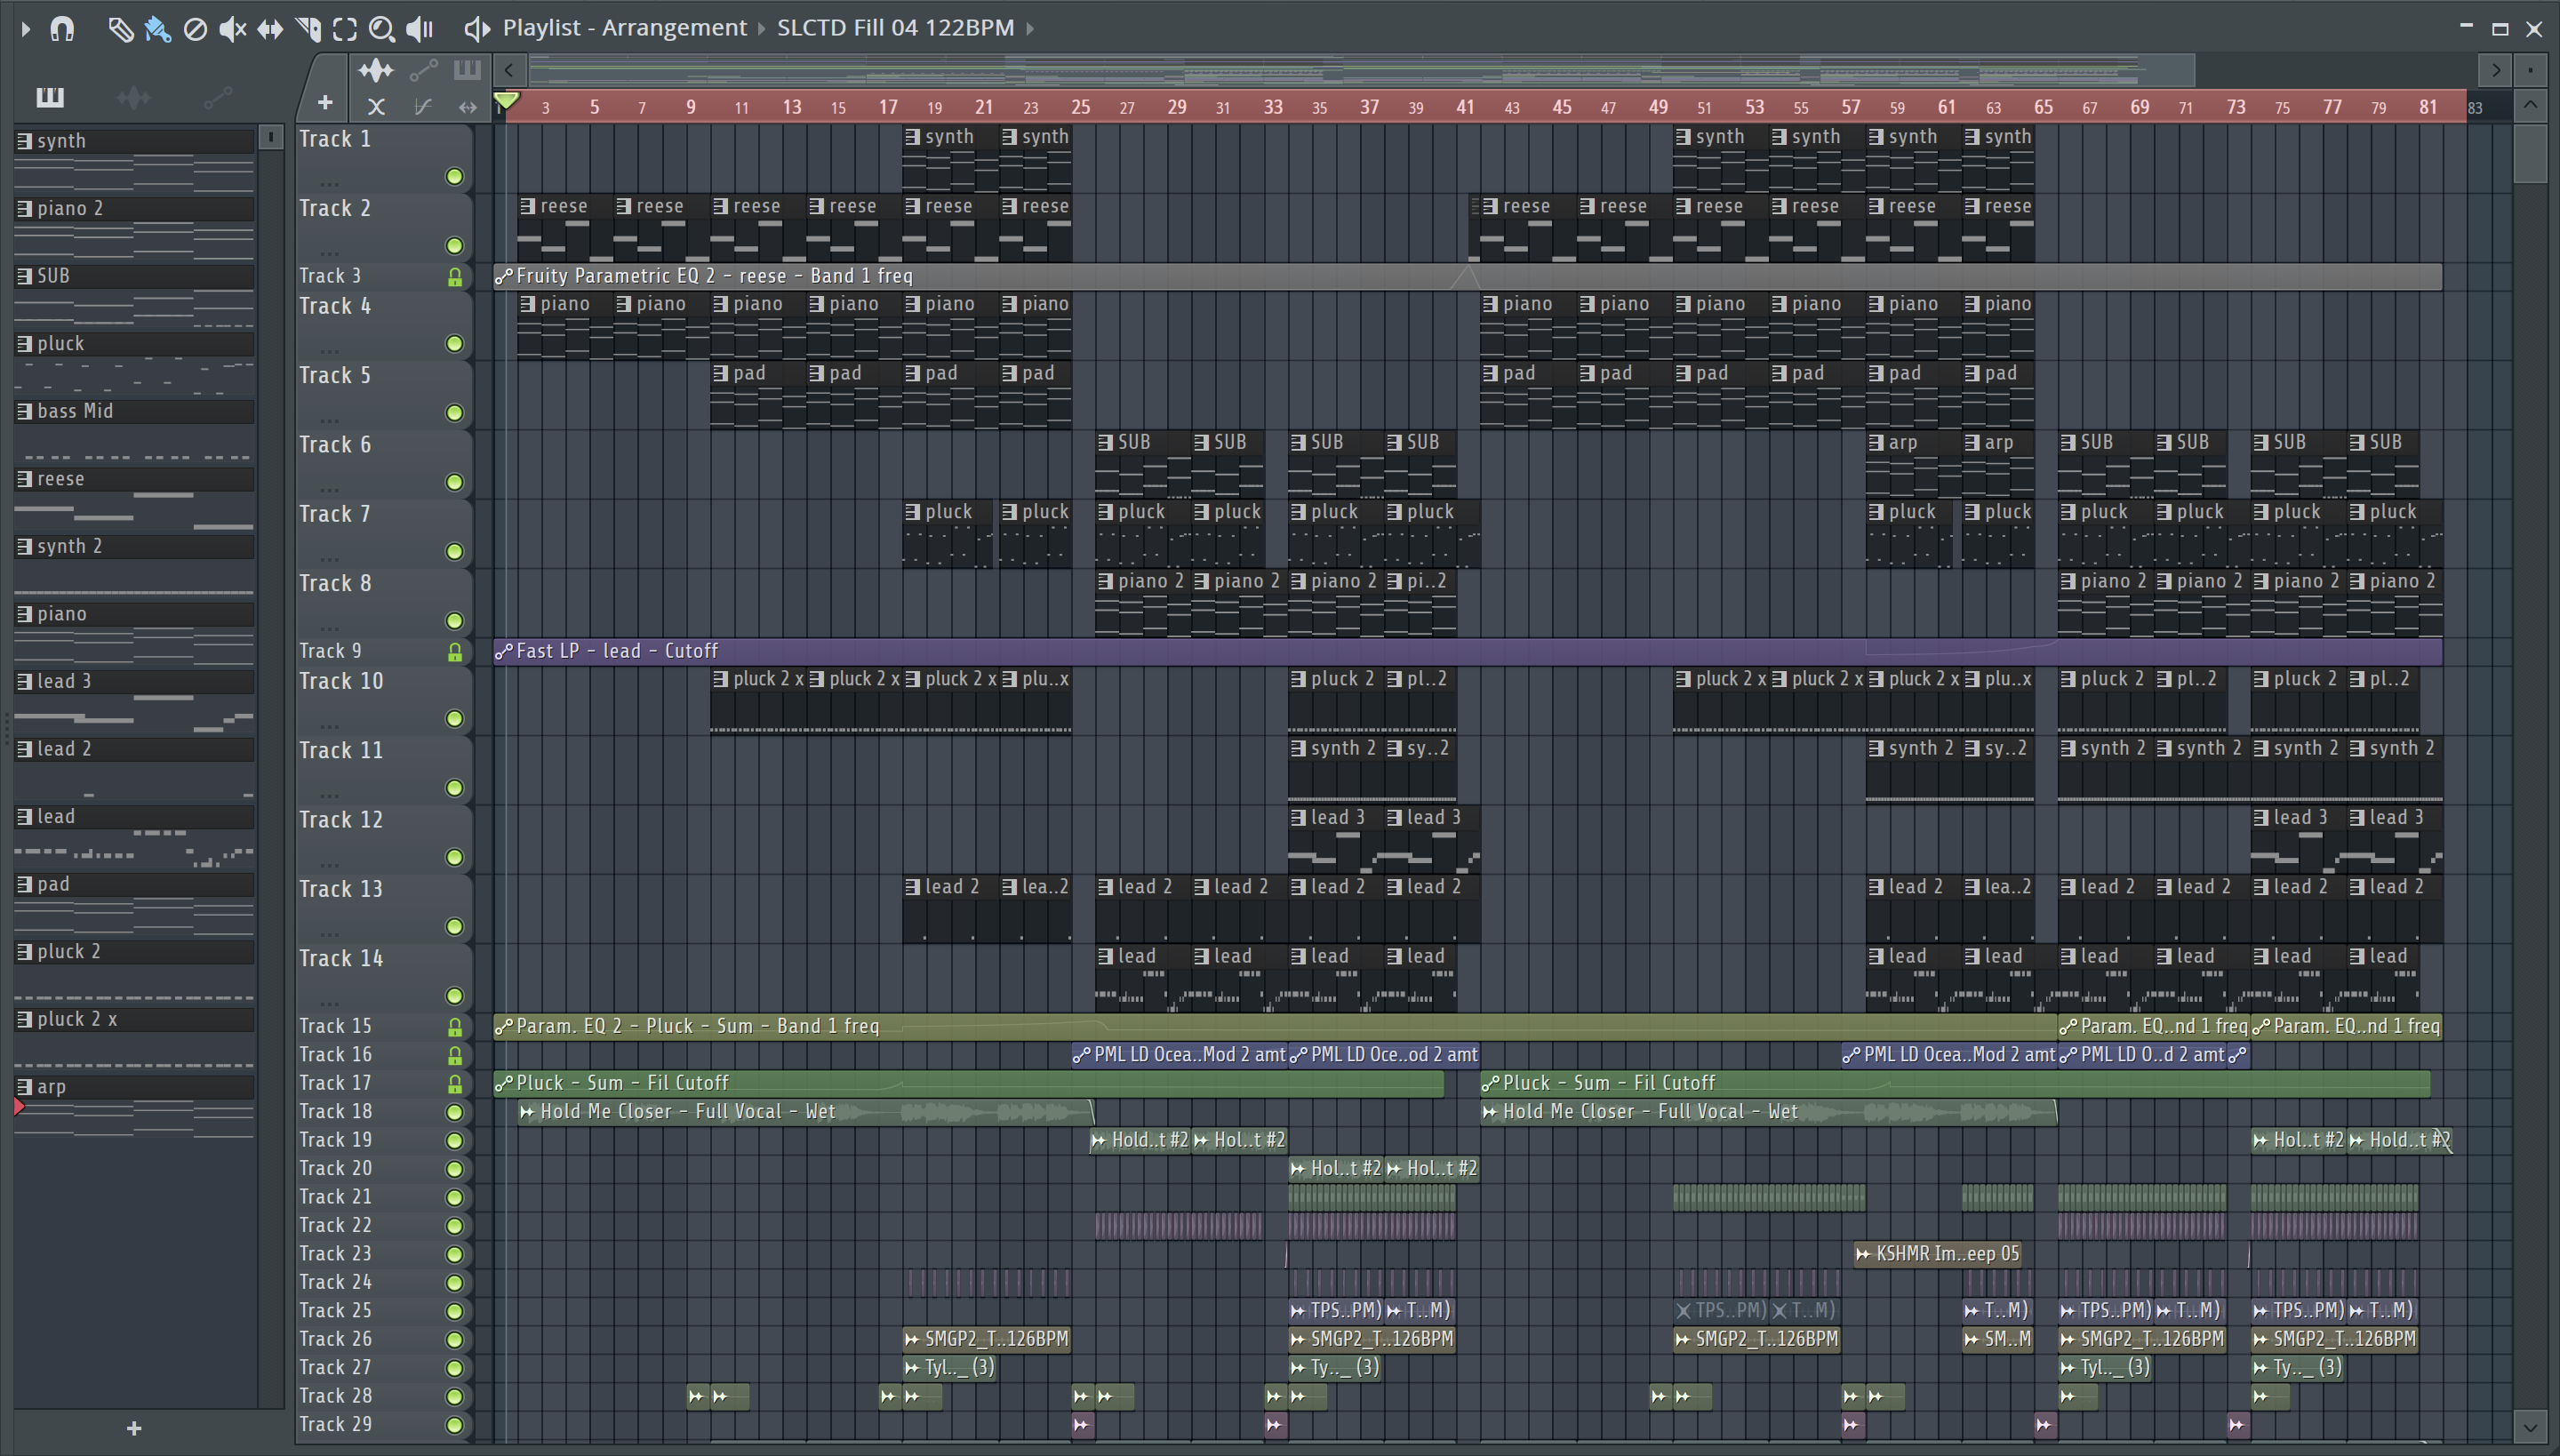Click the picker panel scrollbar handle

tap(270, 138)
